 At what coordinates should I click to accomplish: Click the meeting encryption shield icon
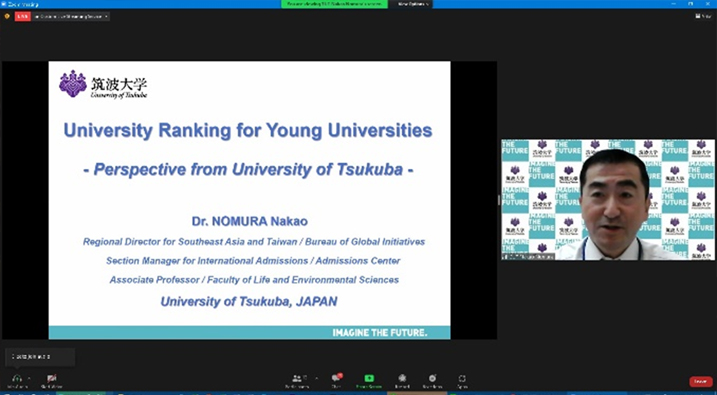coord(7,16)
